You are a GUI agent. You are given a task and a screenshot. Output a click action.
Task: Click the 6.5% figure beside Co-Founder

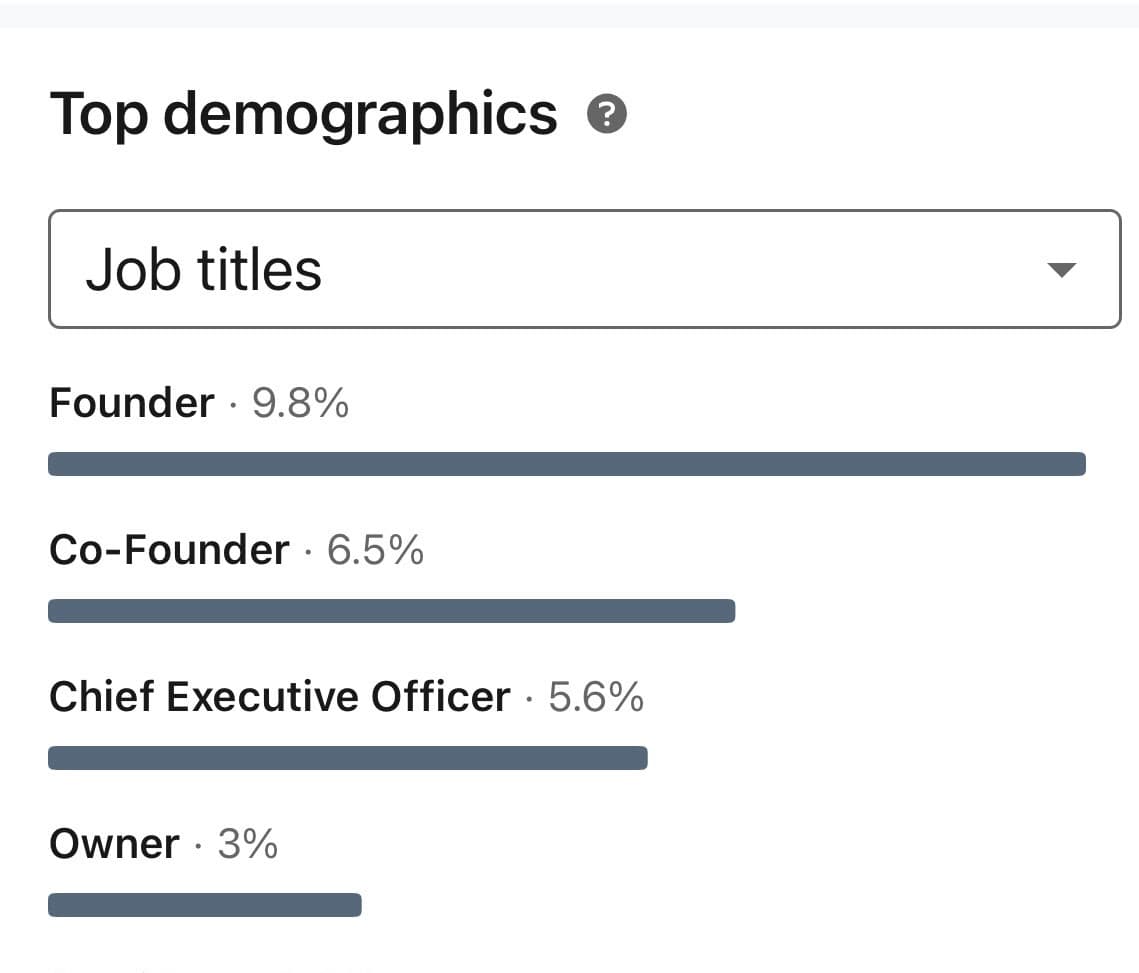tap(374, 549)
